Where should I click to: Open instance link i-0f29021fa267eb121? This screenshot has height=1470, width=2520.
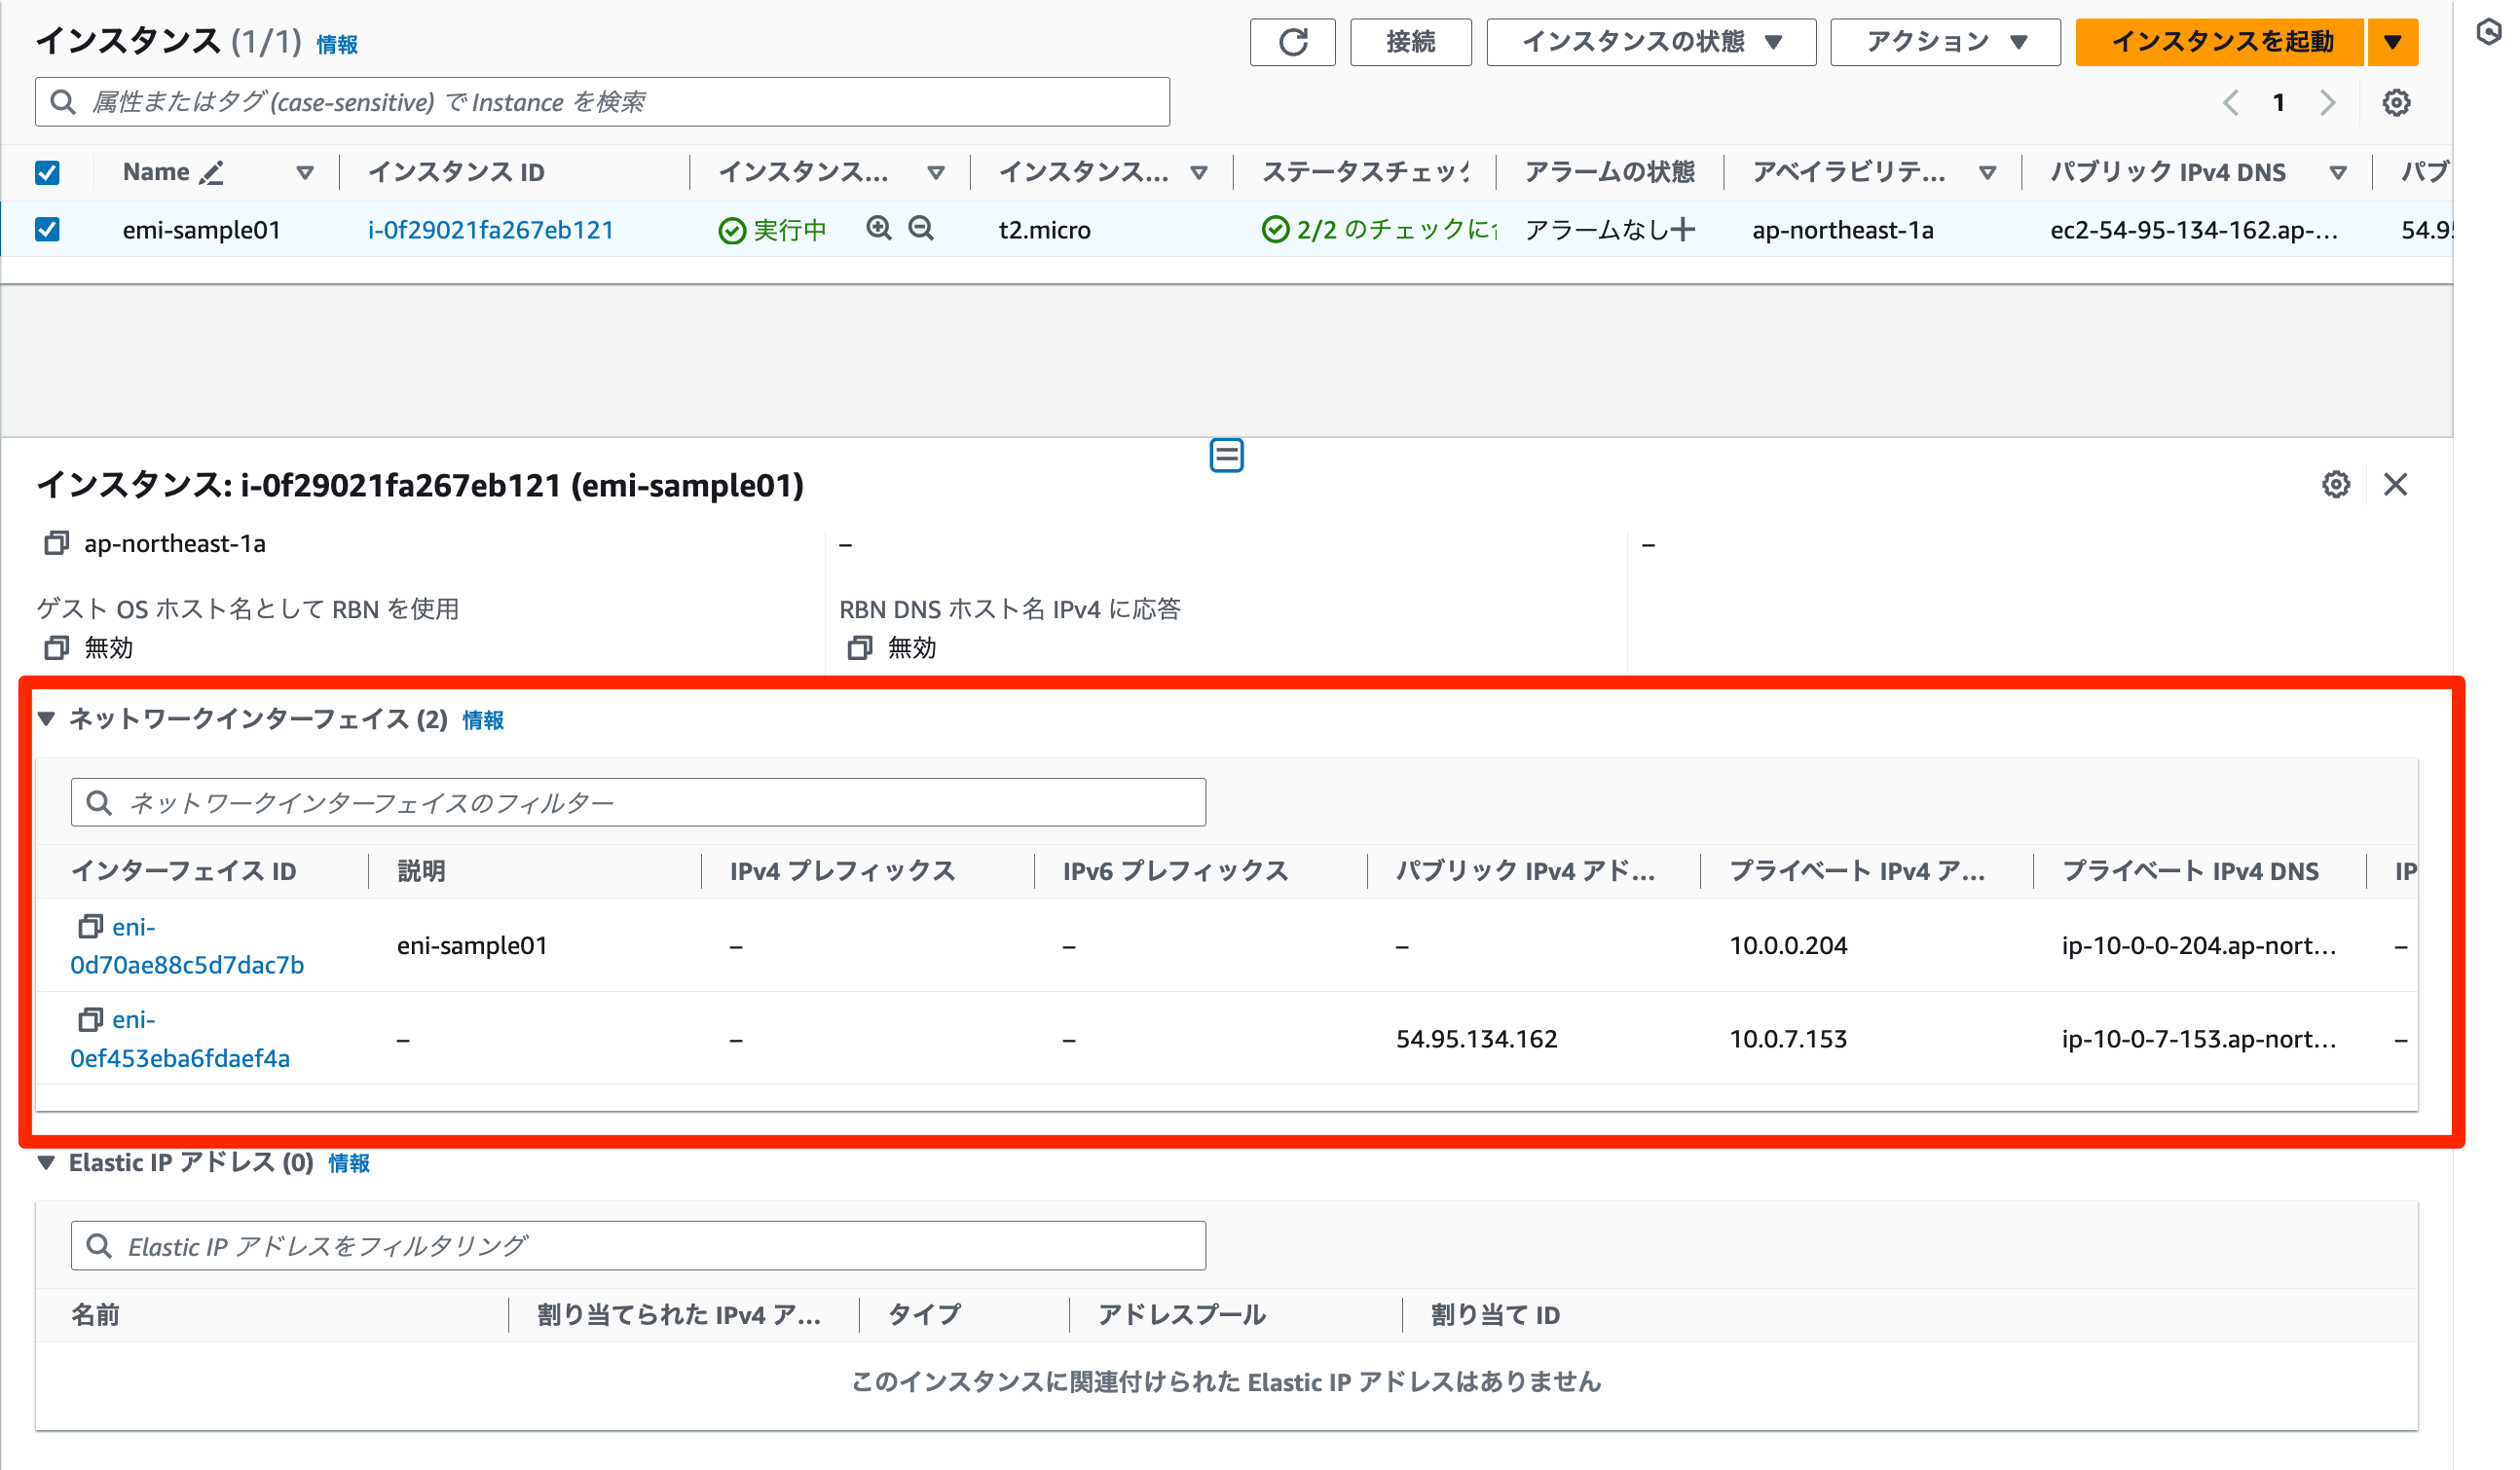(x=490, y=229)
